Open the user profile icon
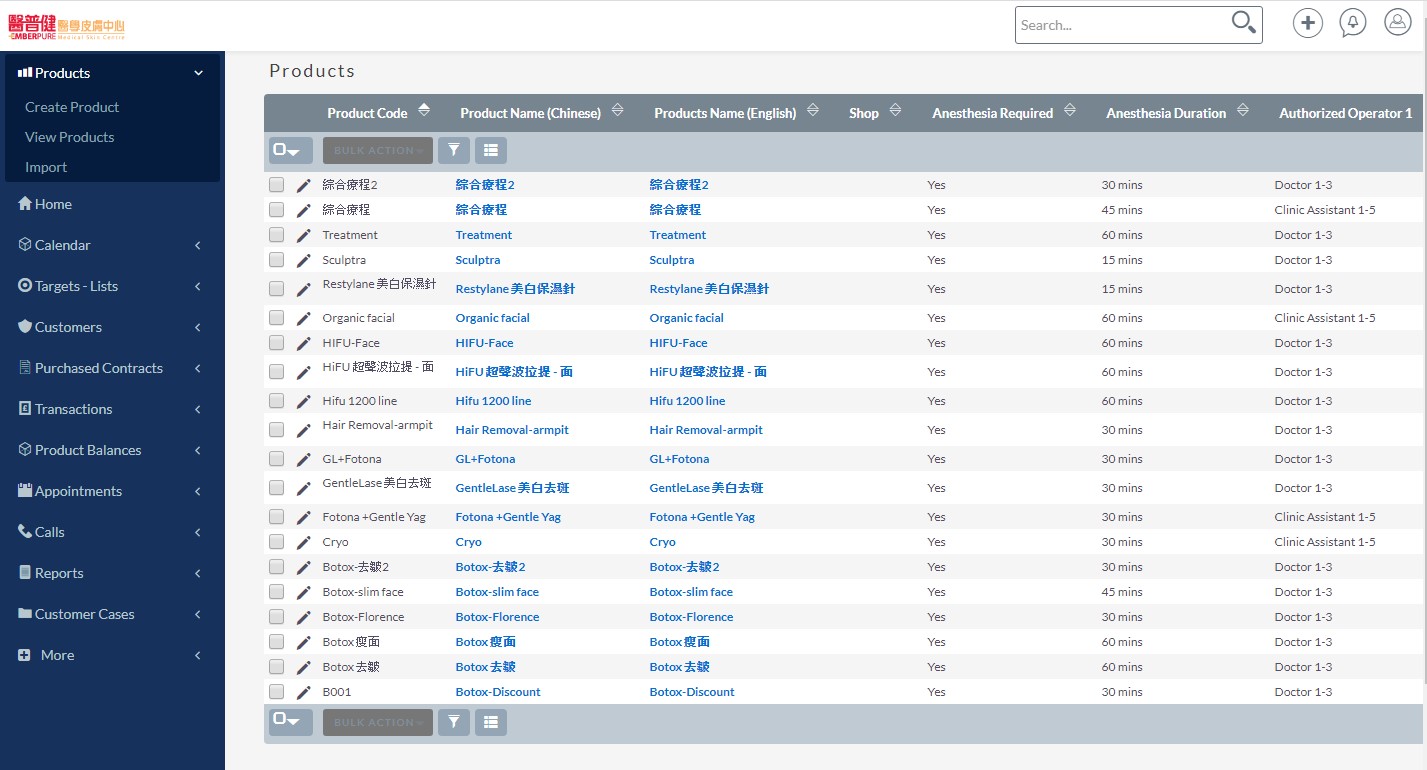 [x=1397, y=23]
